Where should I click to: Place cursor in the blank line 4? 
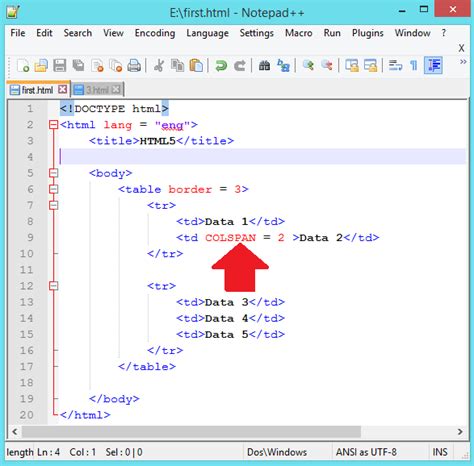pos(263,157)
